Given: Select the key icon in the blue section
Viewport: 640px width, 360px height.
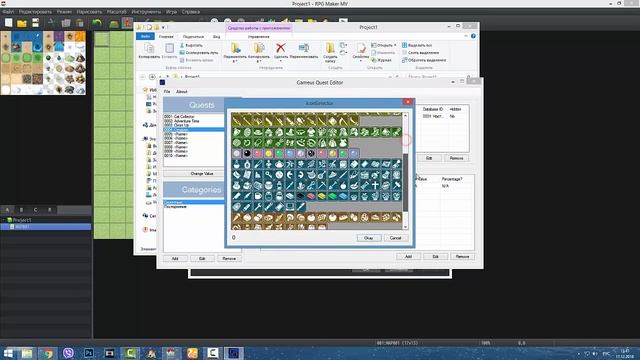Looking at the screenshot, I should point(269,175).
